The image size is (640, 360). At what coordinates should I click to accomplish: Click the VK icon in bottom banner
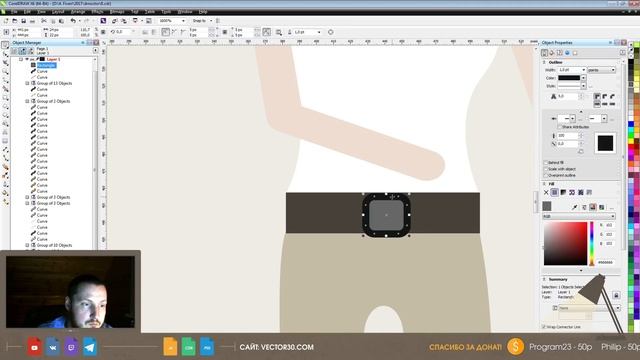[x=53, y=347]
